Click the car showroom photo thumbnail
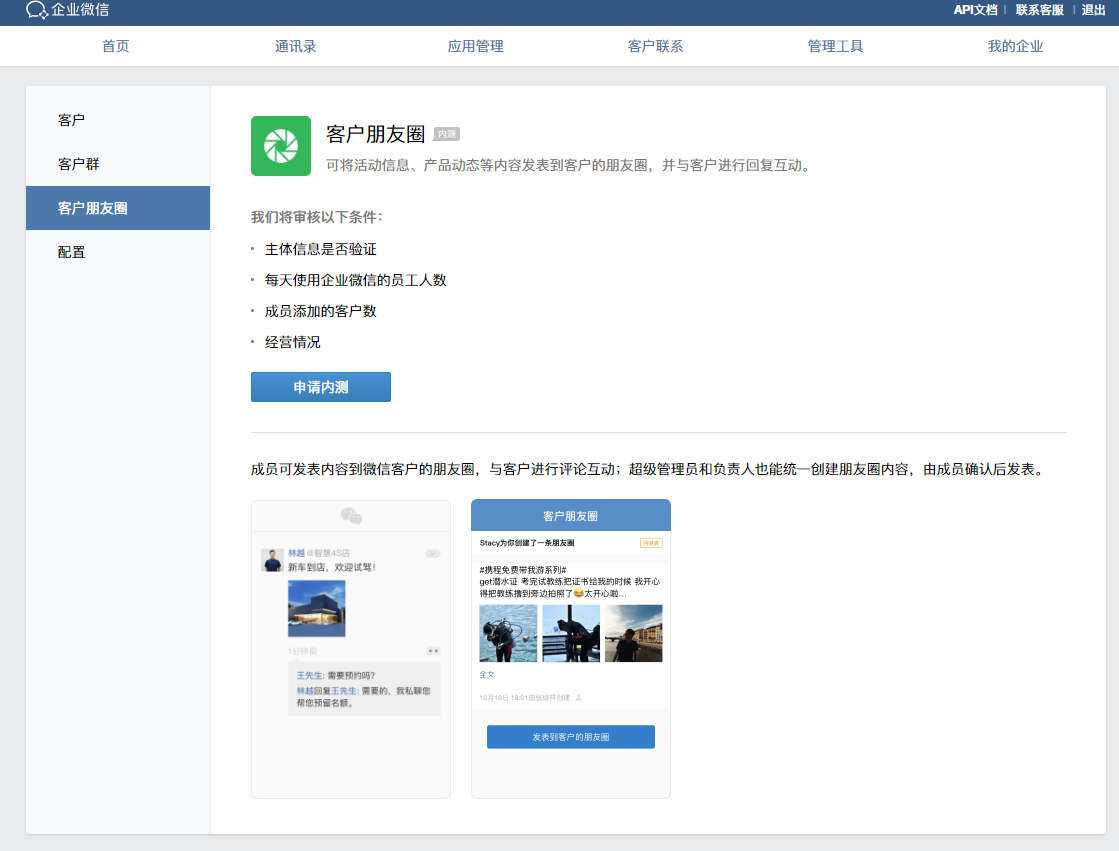Image resolution: width=1119 pixels, height=851 pixels. [316, 608]
